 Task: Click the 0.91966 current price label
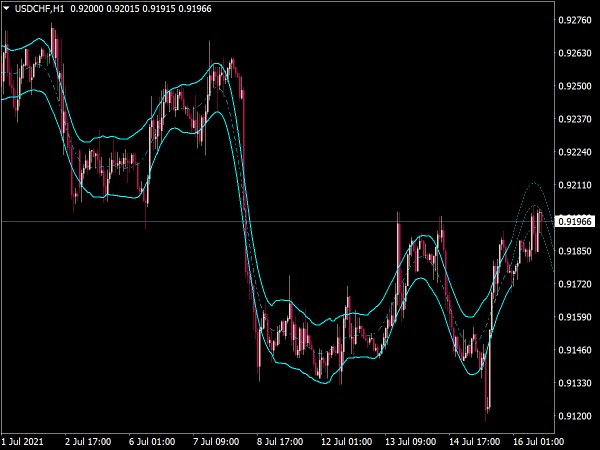click(575, 222)
